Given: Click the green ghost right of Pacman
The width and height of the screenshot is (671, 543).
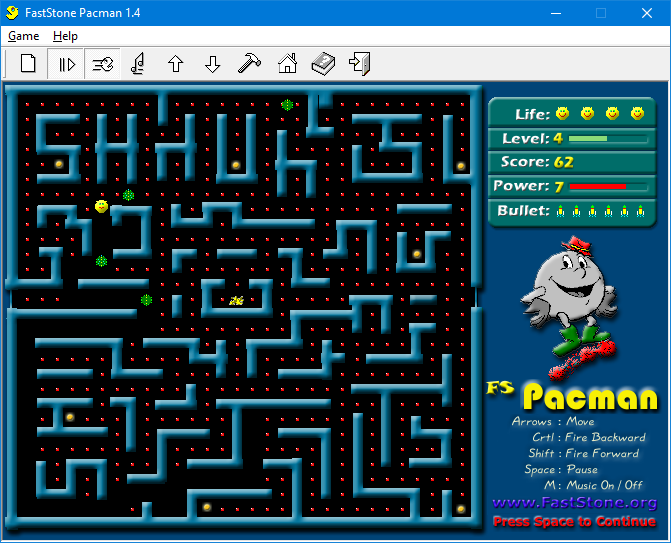Looking at the screenshot, I should pos(128,195).
